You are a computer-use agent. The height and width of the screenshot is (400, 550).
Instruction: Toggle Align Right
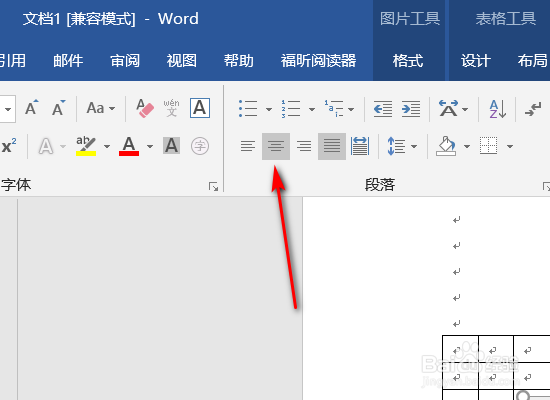[304, 146]
